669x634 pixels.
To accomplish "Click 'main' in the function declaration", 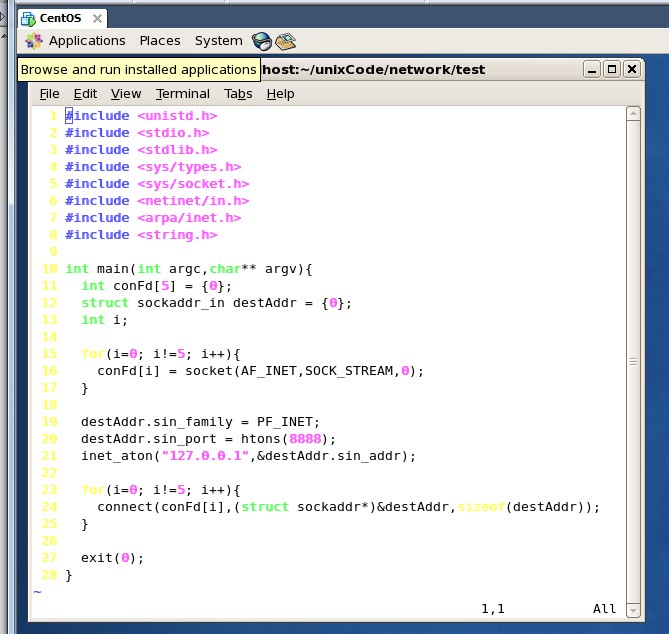I will pyautogui.click(x=113, y=269).
